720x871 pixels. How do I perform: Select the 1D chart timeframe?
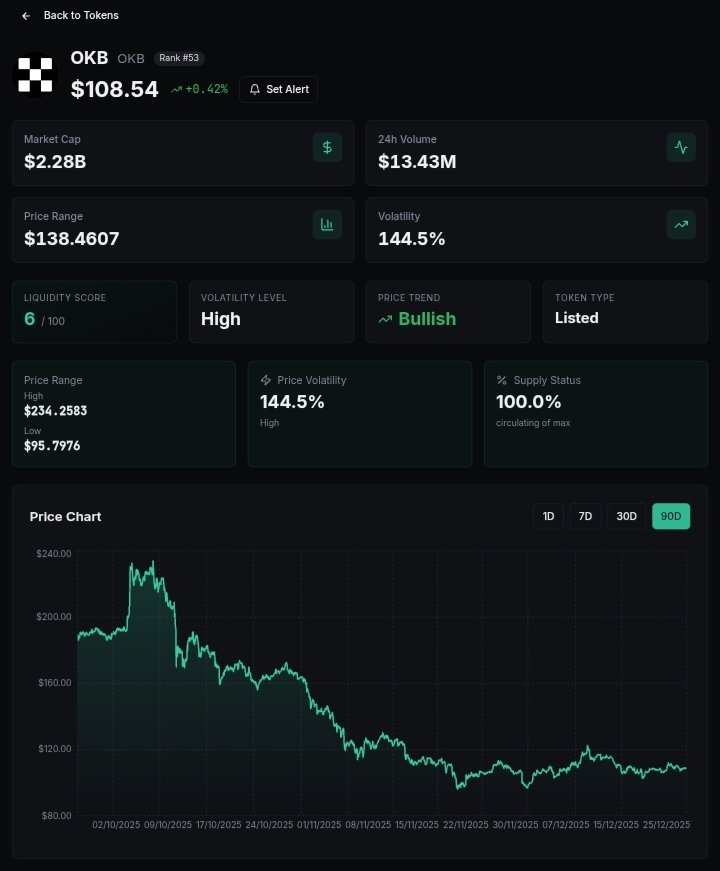(548, 516)
